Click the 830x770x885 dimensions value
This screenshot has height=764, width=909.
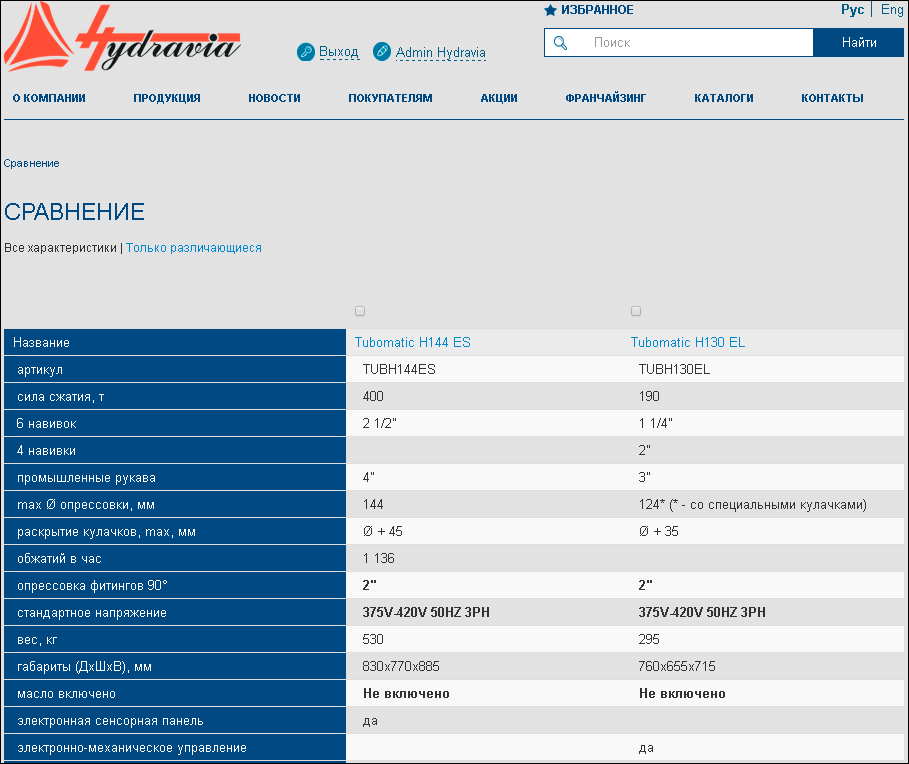coord(401,667)
